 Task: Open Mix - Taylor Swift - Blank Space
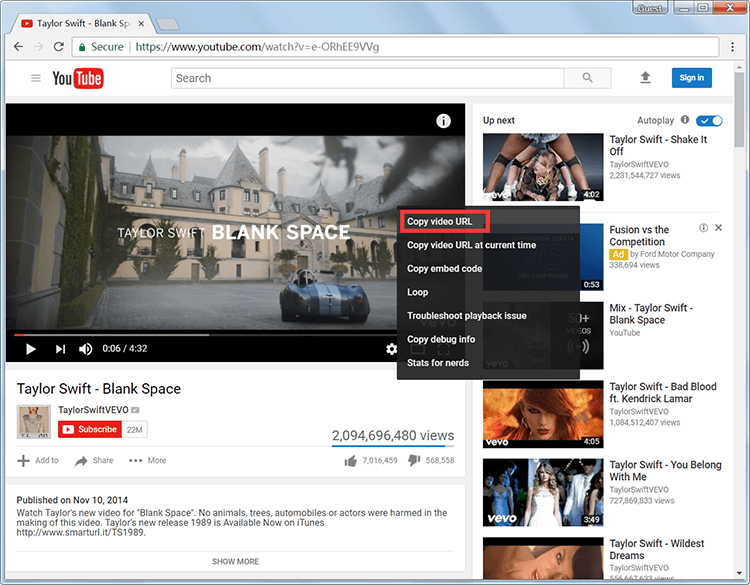click(651, 314)
